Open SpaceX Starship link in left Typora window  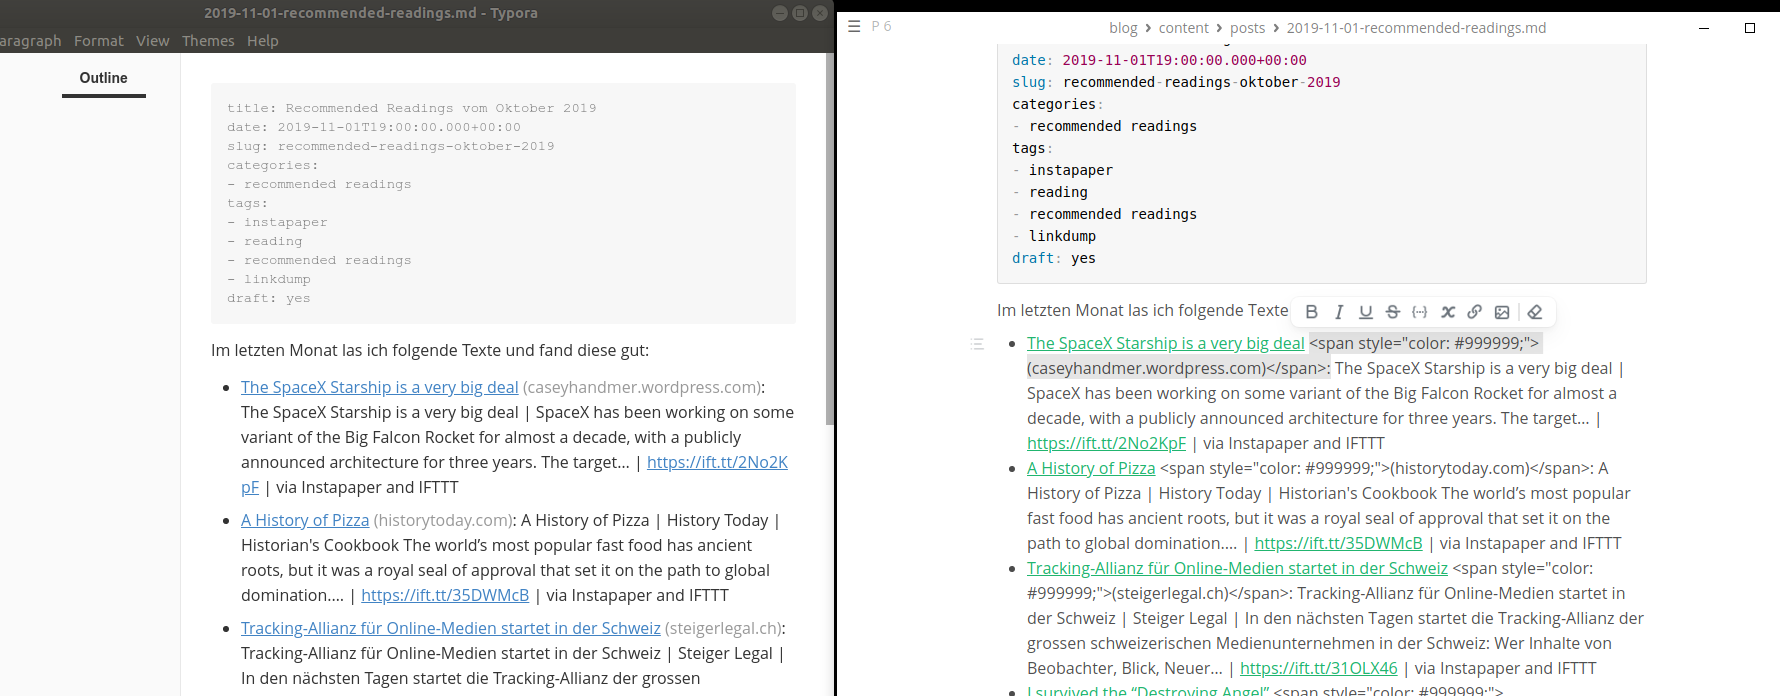click(x=380, y=388)
